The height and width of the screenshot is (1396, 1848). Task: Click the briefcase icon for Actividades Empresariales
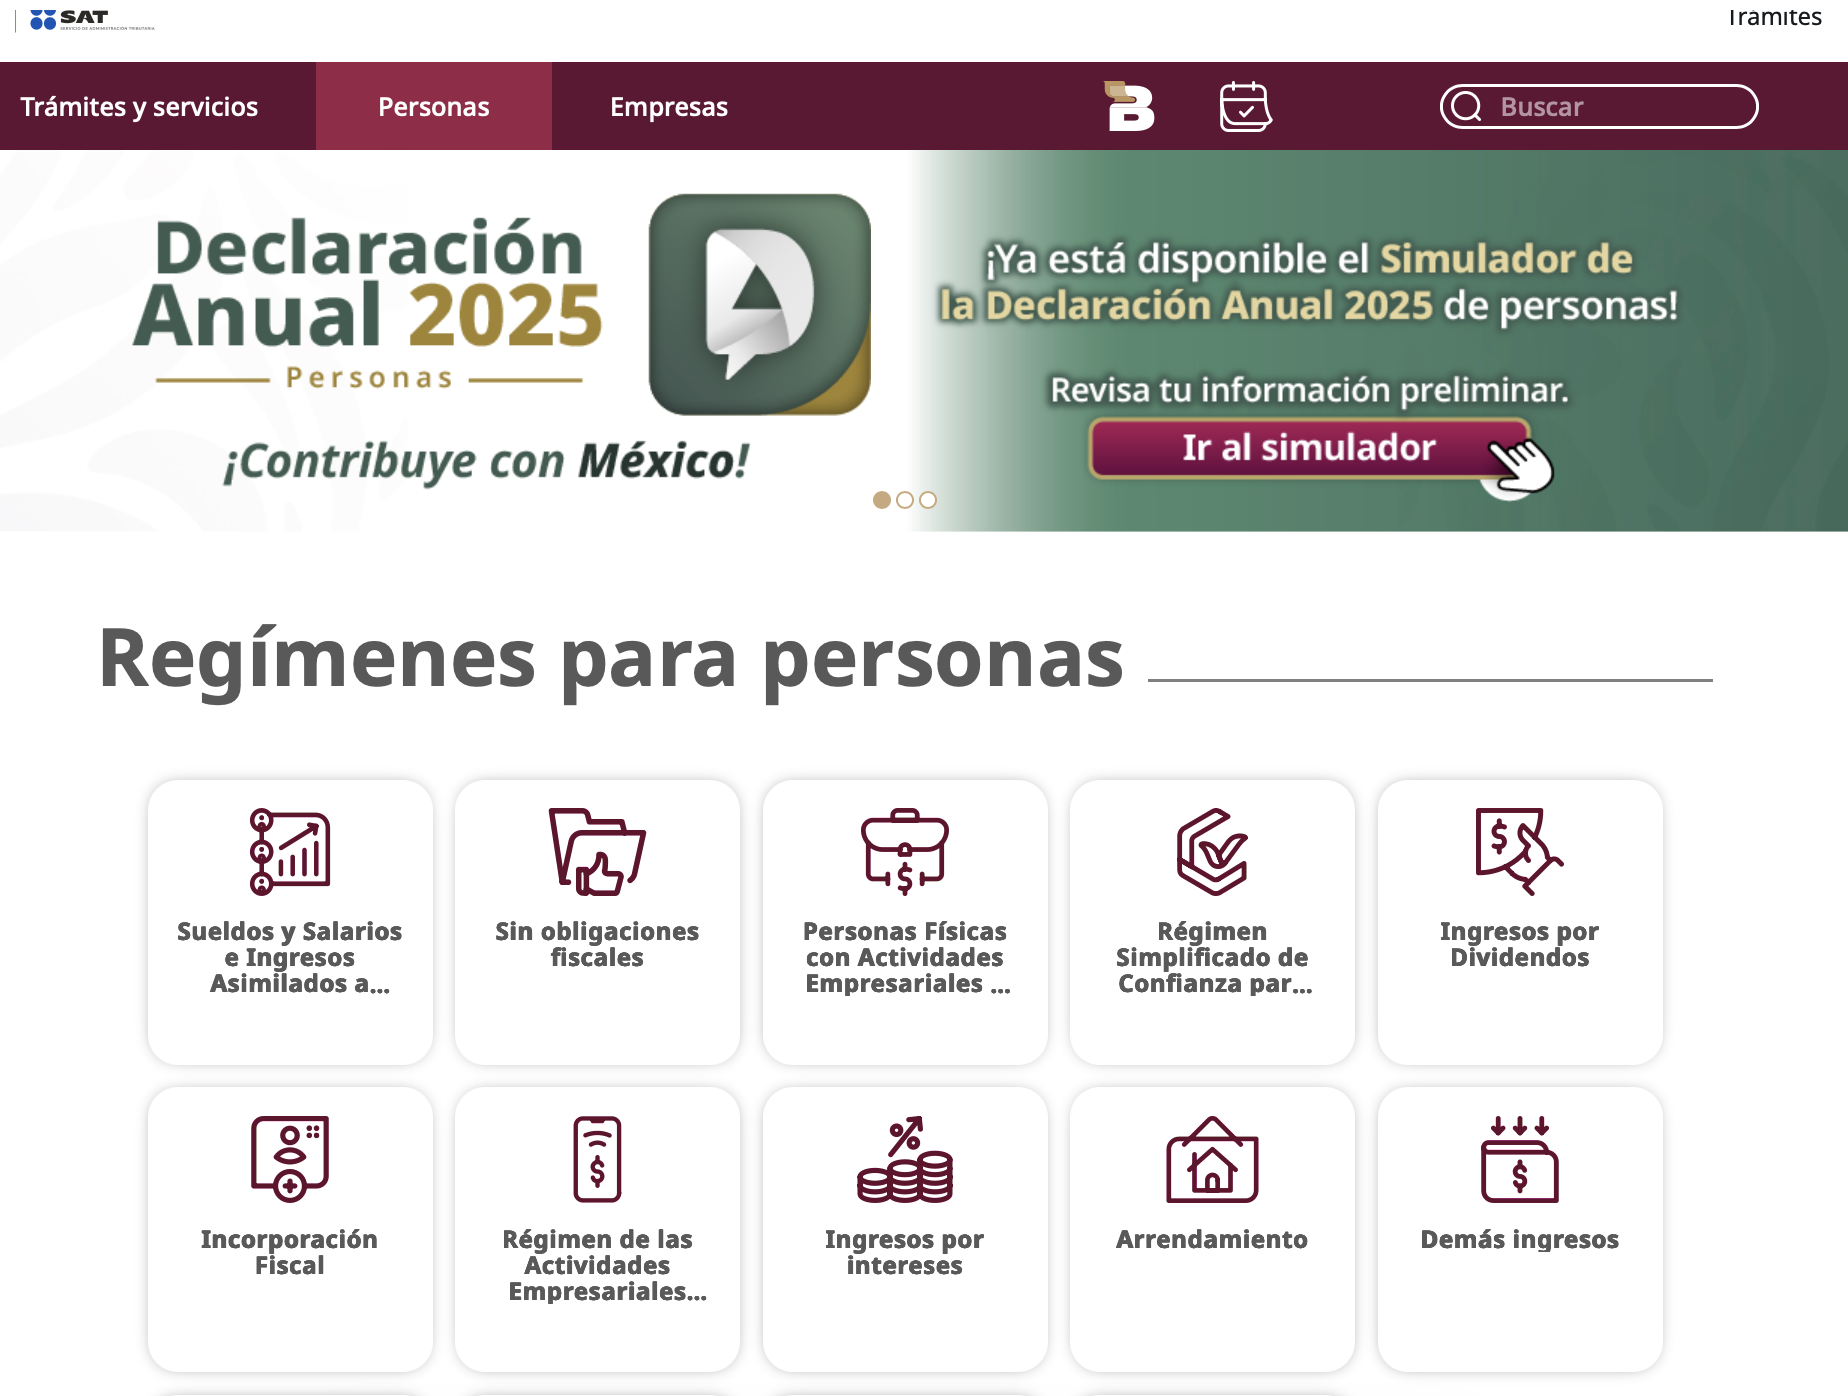905,851
